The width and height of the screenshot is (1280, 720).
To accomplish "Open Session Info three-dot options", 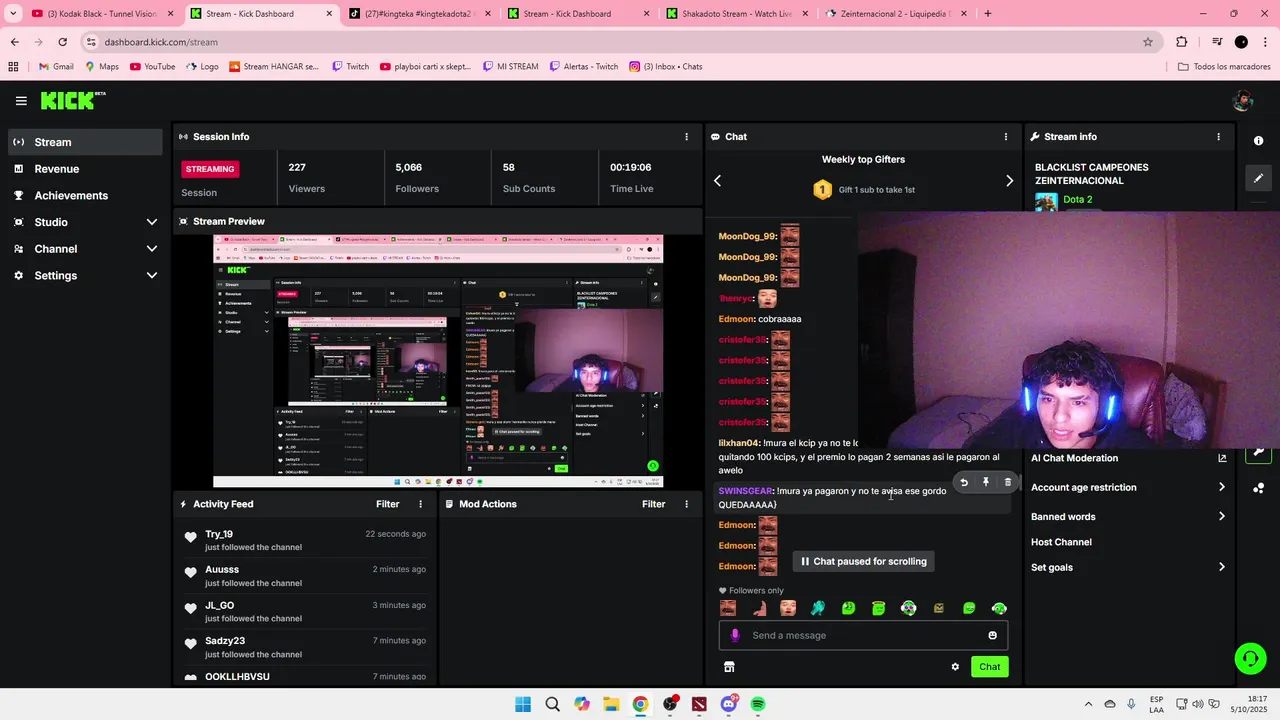I will [686, 137].
